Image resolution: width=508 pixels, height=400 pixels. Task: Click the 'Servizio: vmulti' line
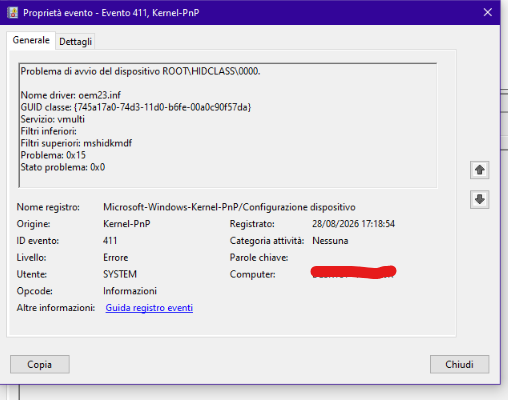53,119
